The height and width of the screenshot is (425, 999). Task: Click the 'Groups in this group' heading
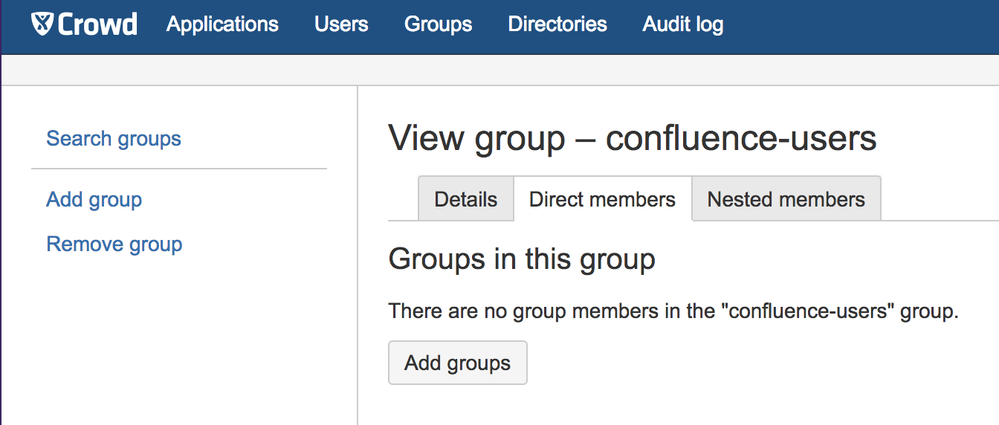tap(522, 260)
